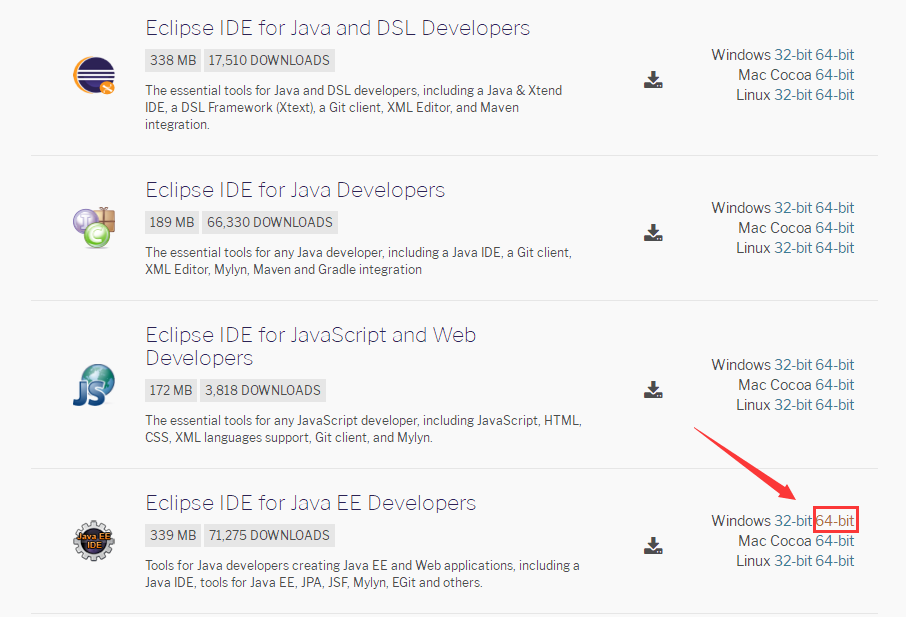Select Windows 32-bit for Java Developers

pyautogui.click(x=793, y=208)
